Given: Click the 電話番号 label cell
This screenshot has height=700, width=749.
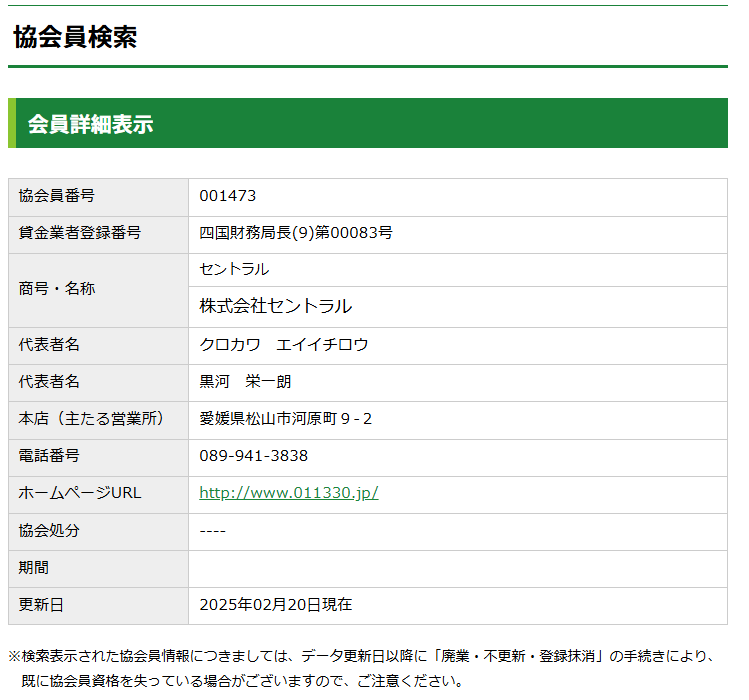Looking at the screenshot, I should (x=49, y=456).
